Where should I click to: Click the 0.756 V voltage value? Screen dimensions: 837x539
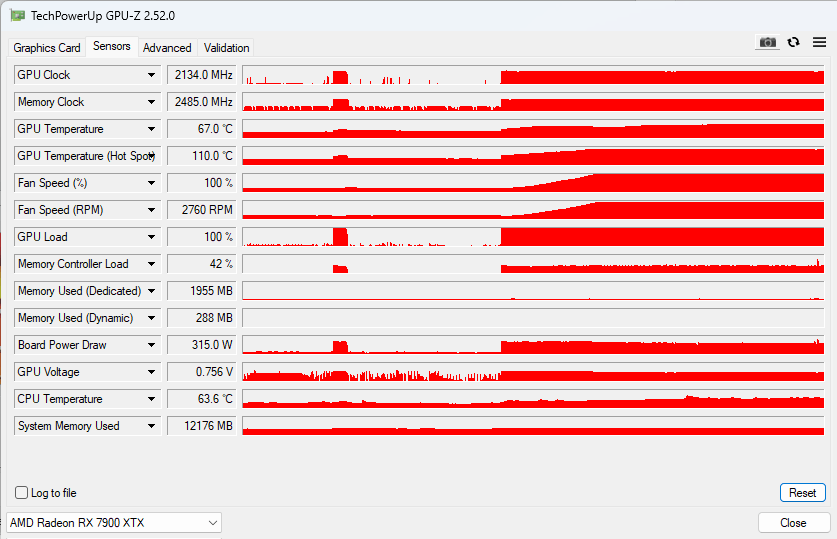pos(202,372)
